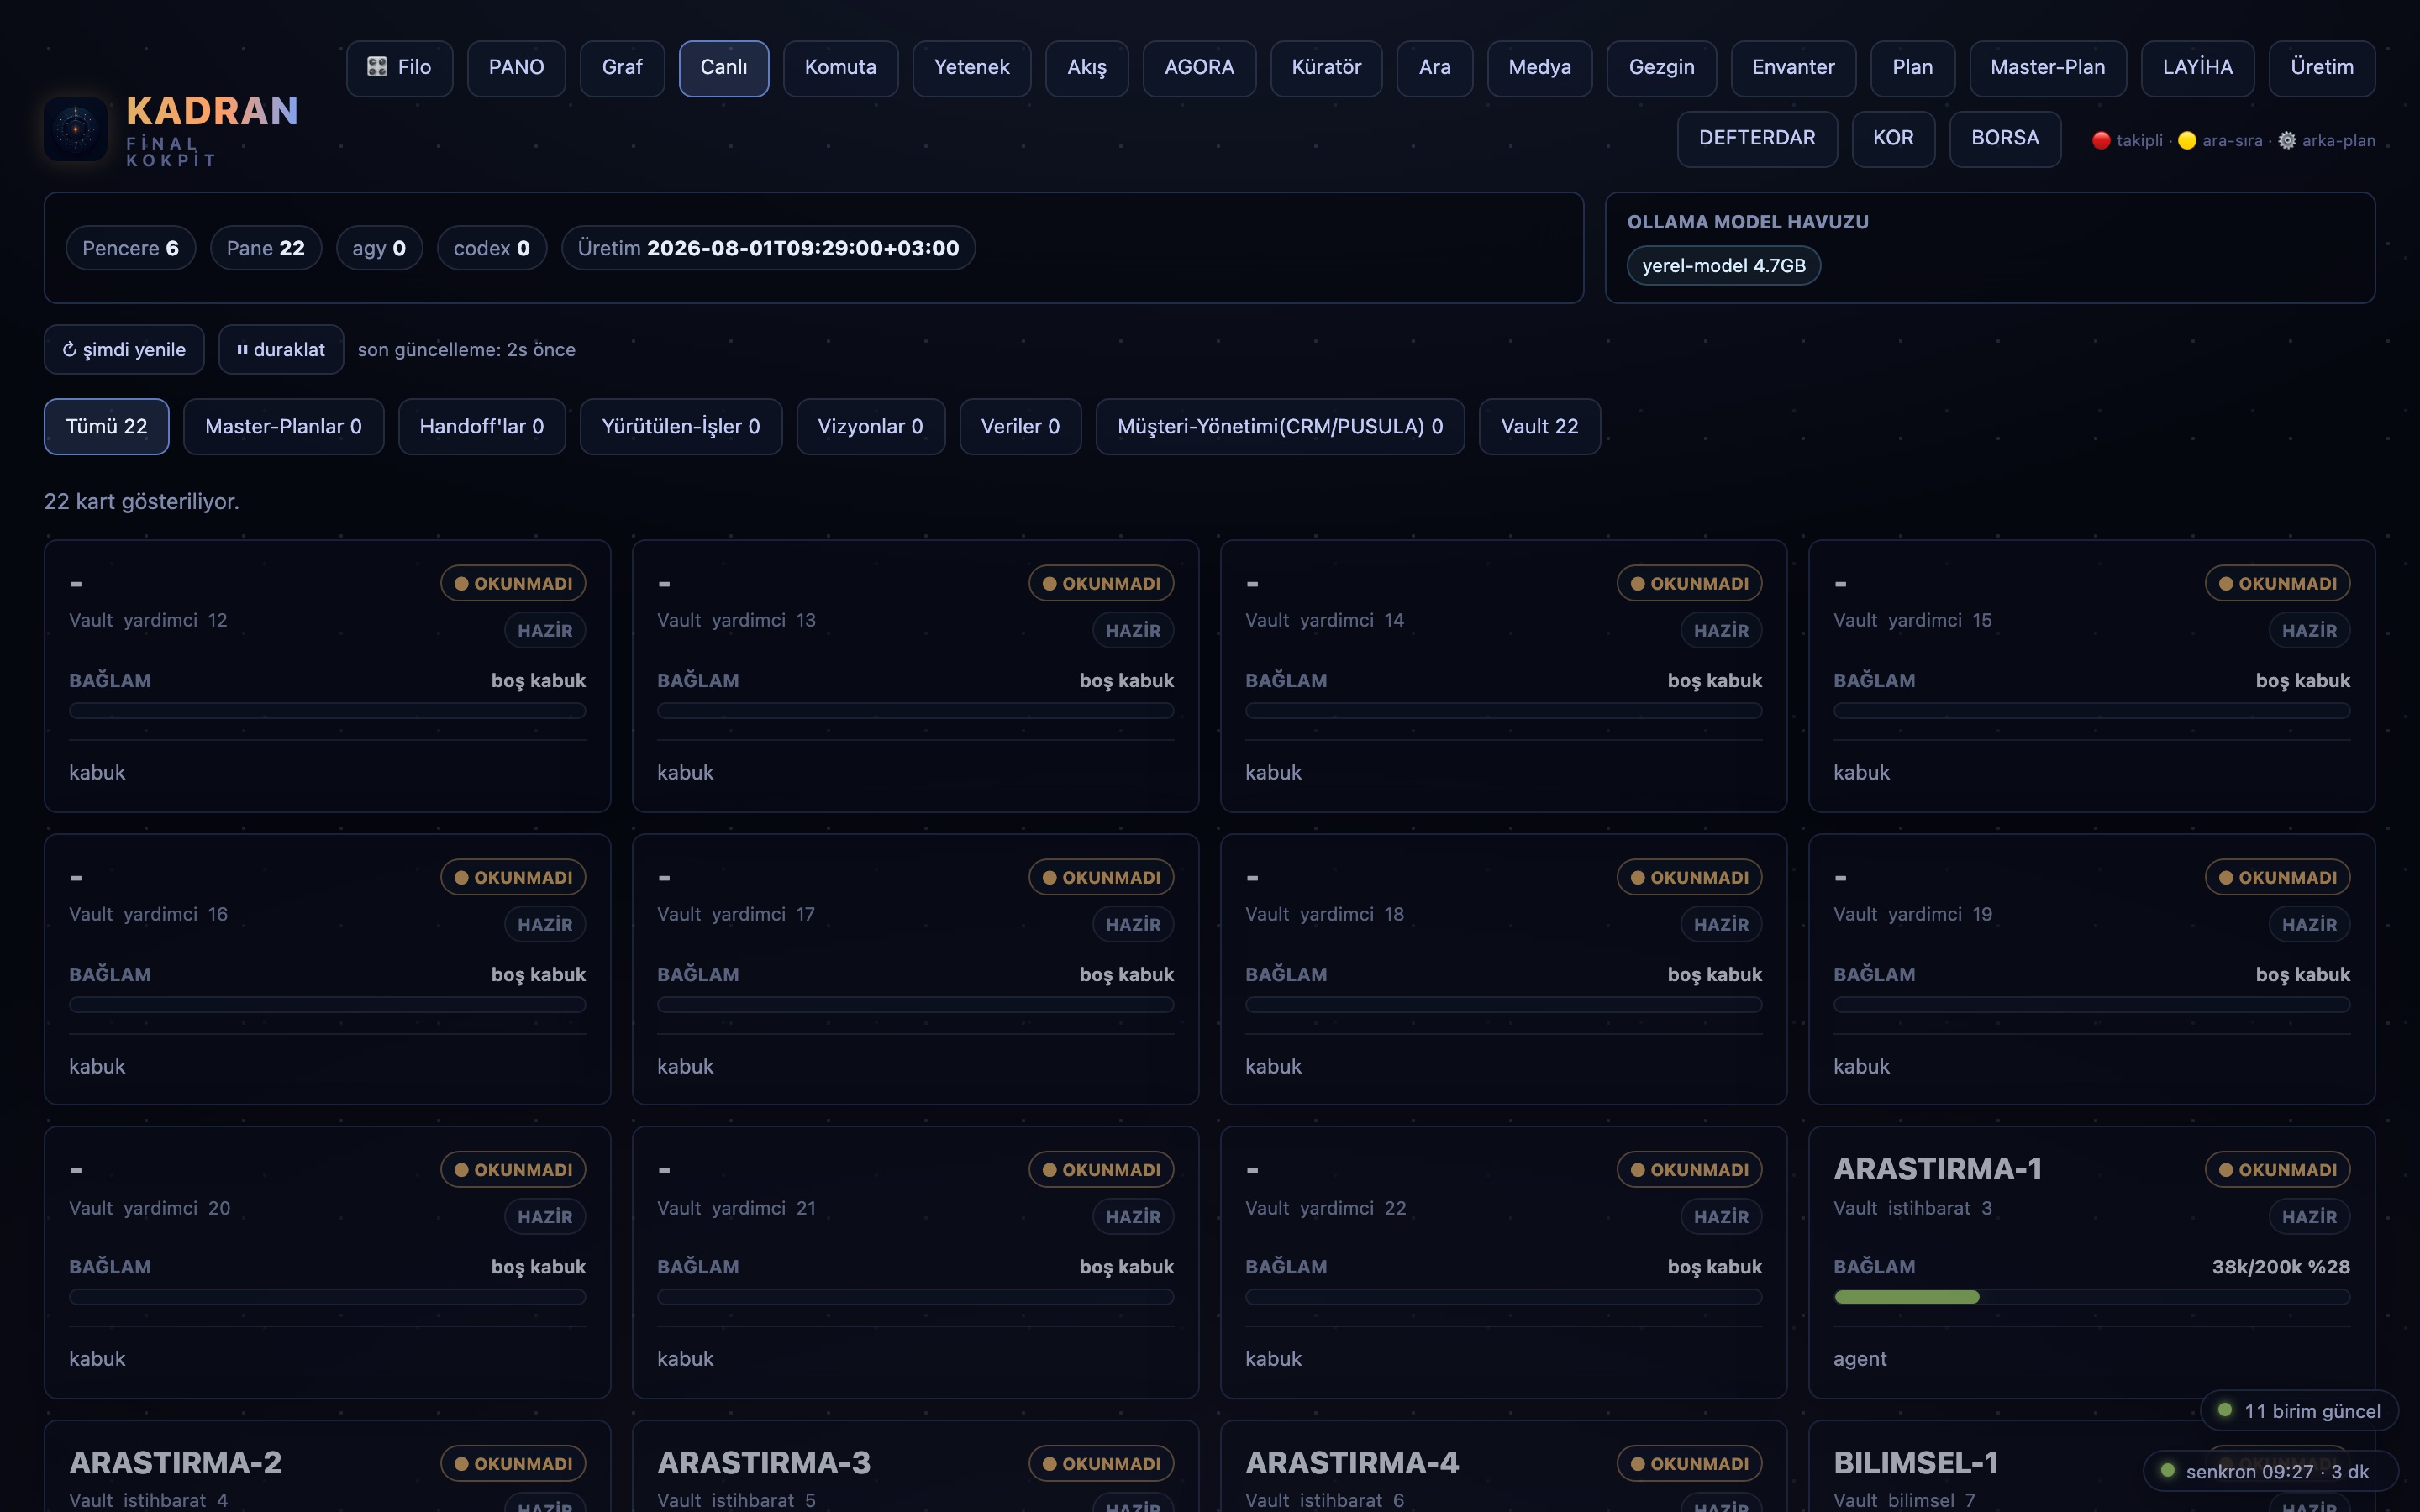Filter cards by Müşteri-Yönetimi(CRM/PUSULA) 0
This screenshot has width=2420, height=1512.
pos(1280,427)
